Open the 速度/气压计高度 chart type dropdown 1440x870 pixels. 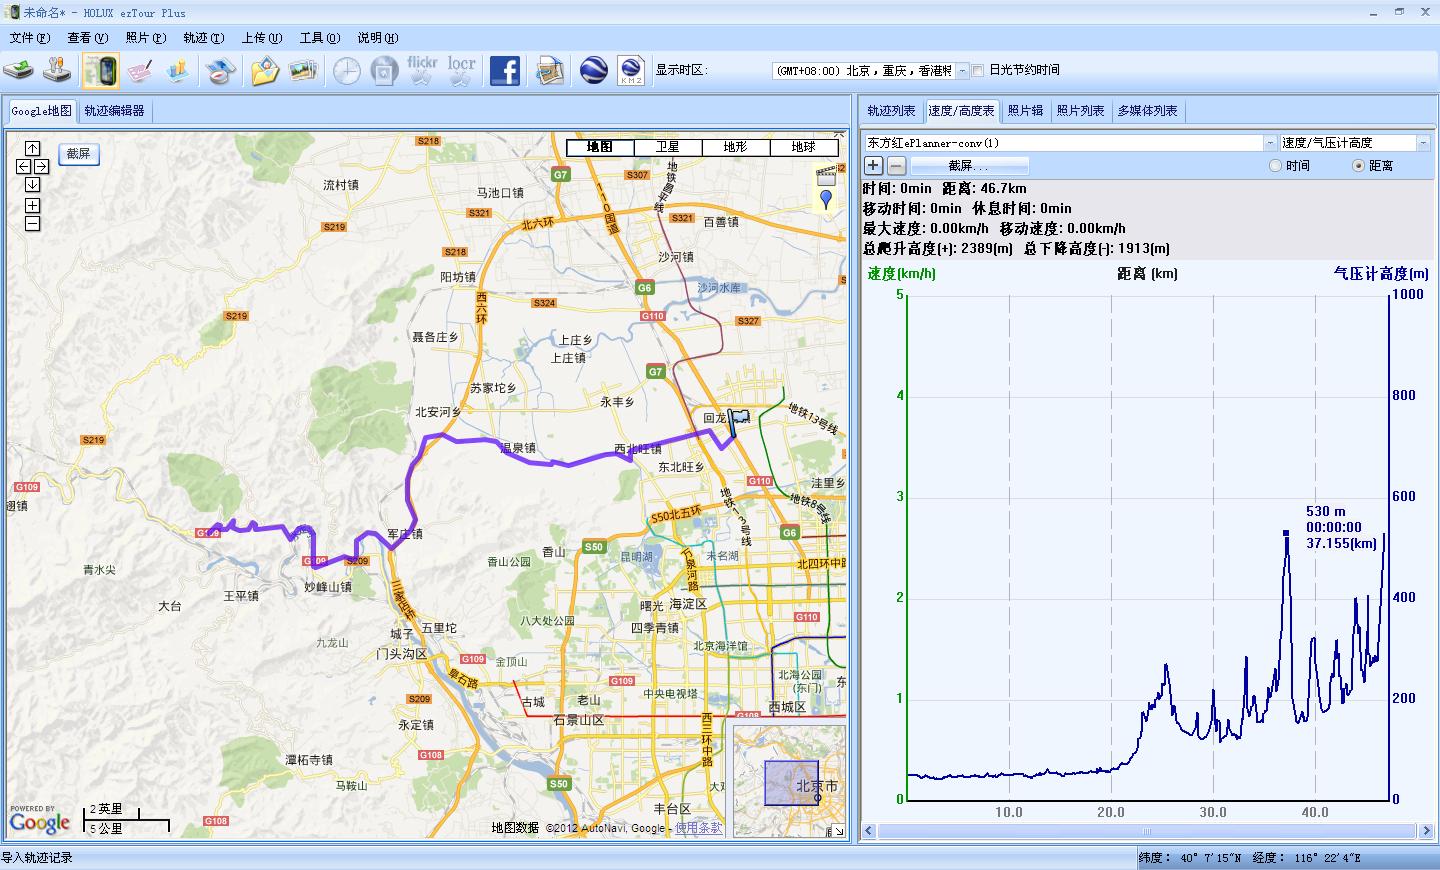[x=1423, y=143]
